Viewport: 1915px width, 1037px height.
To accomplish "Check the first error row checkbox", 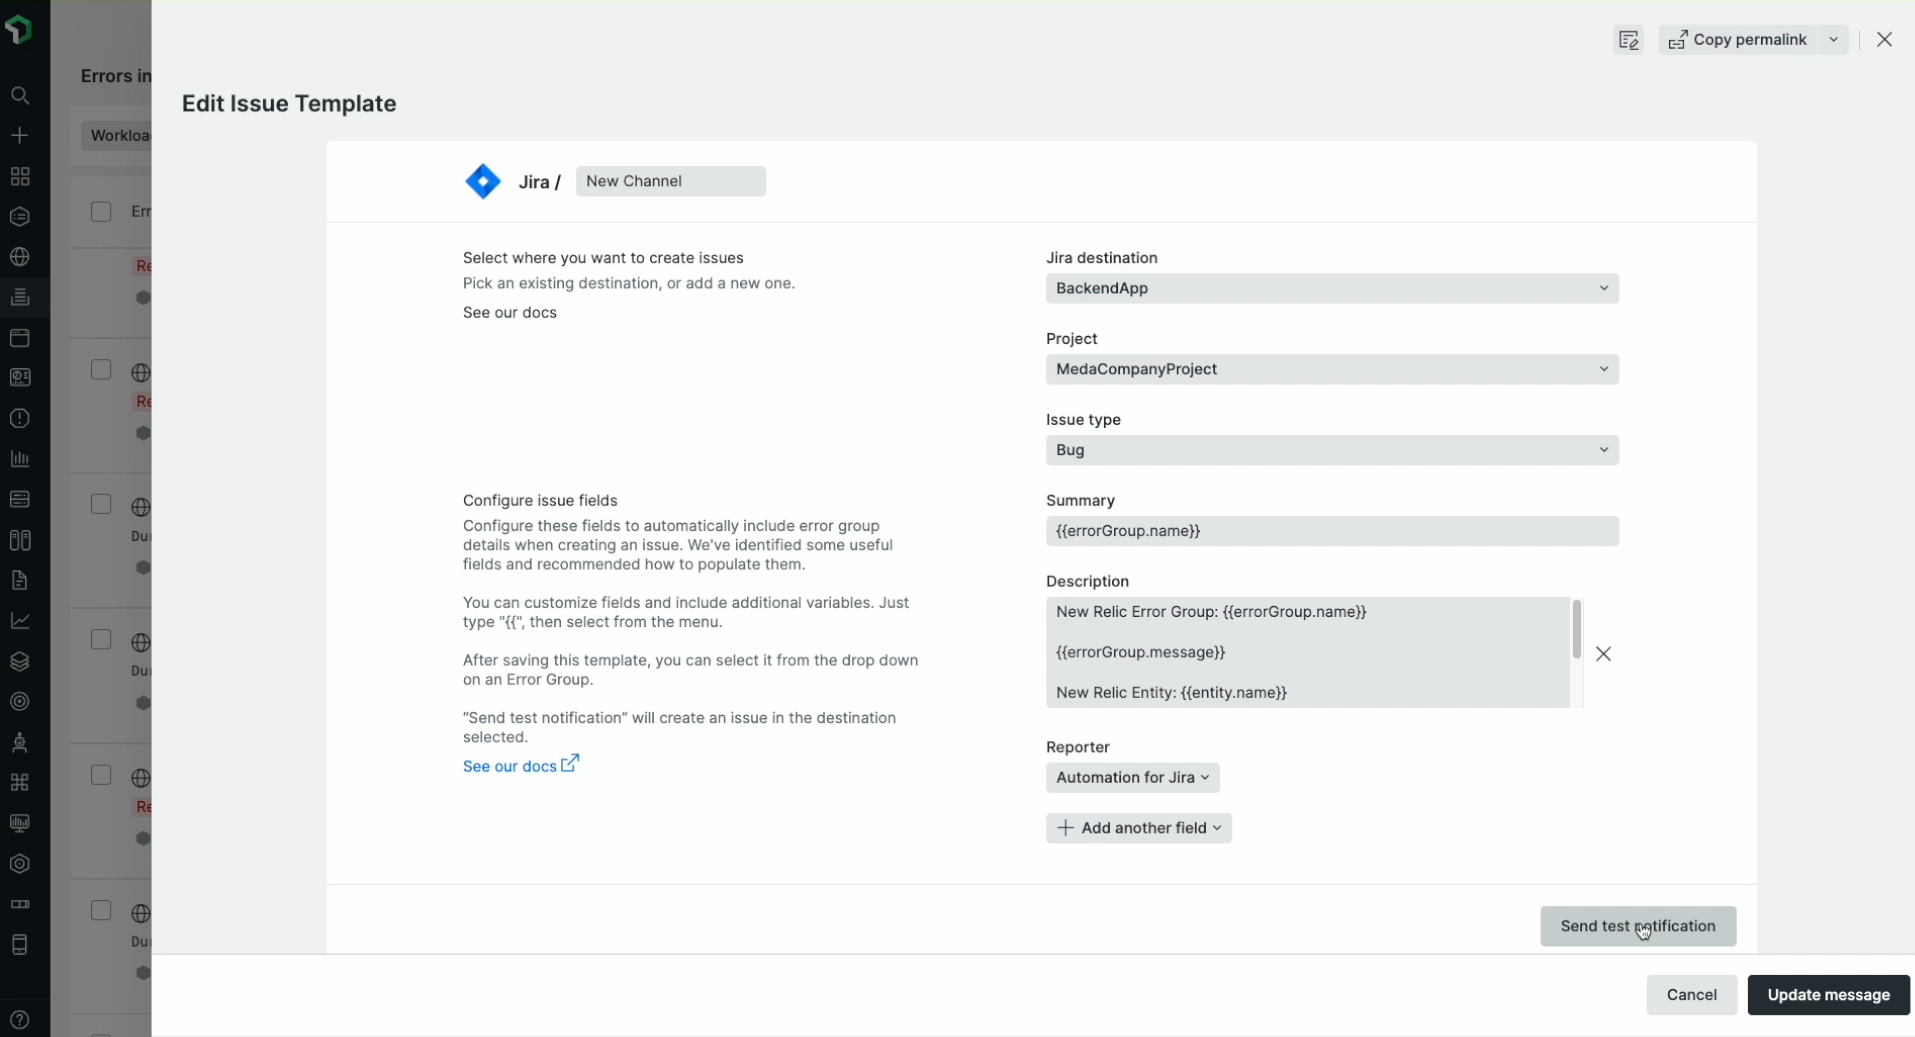I will coord(101,370).
